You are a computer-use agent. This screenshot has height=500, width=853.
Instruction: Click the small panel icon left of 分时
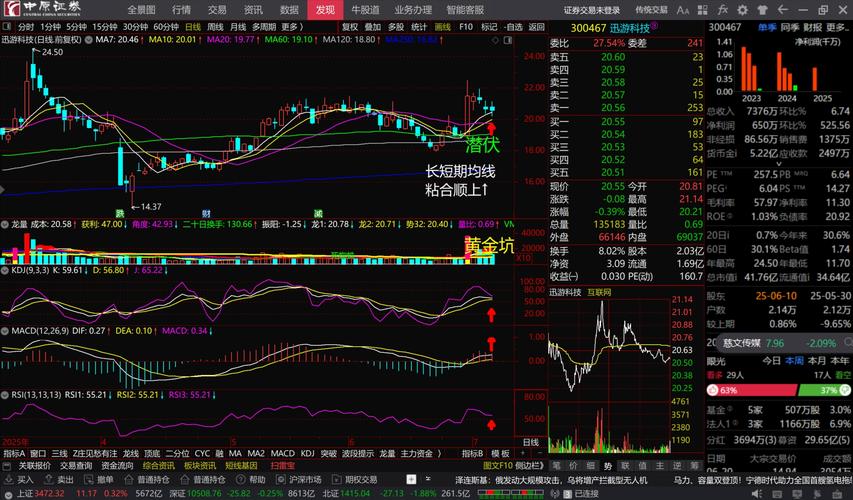pos(7,27)
